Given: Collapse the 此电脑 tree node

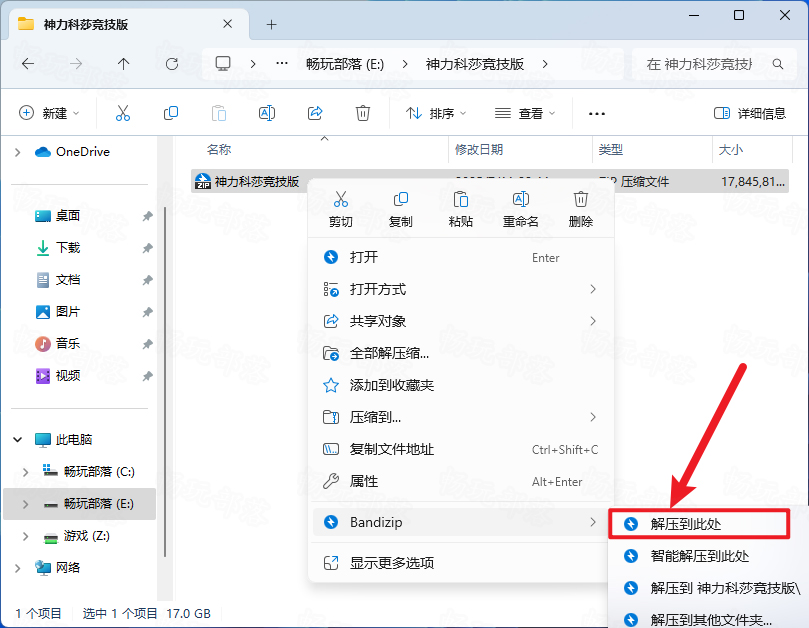Looking at the screenshot, I should point(18,440).
